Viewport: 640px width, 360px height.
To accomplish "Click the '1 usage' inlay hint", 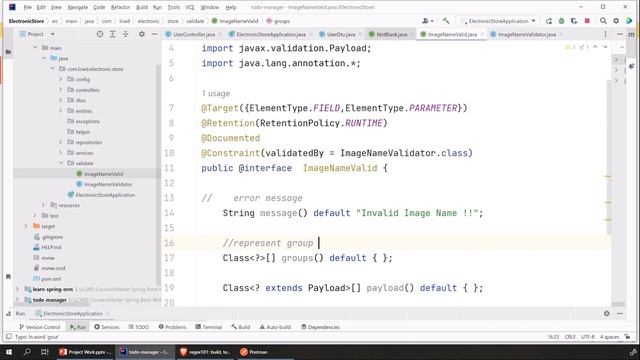I will pos(216,93).
